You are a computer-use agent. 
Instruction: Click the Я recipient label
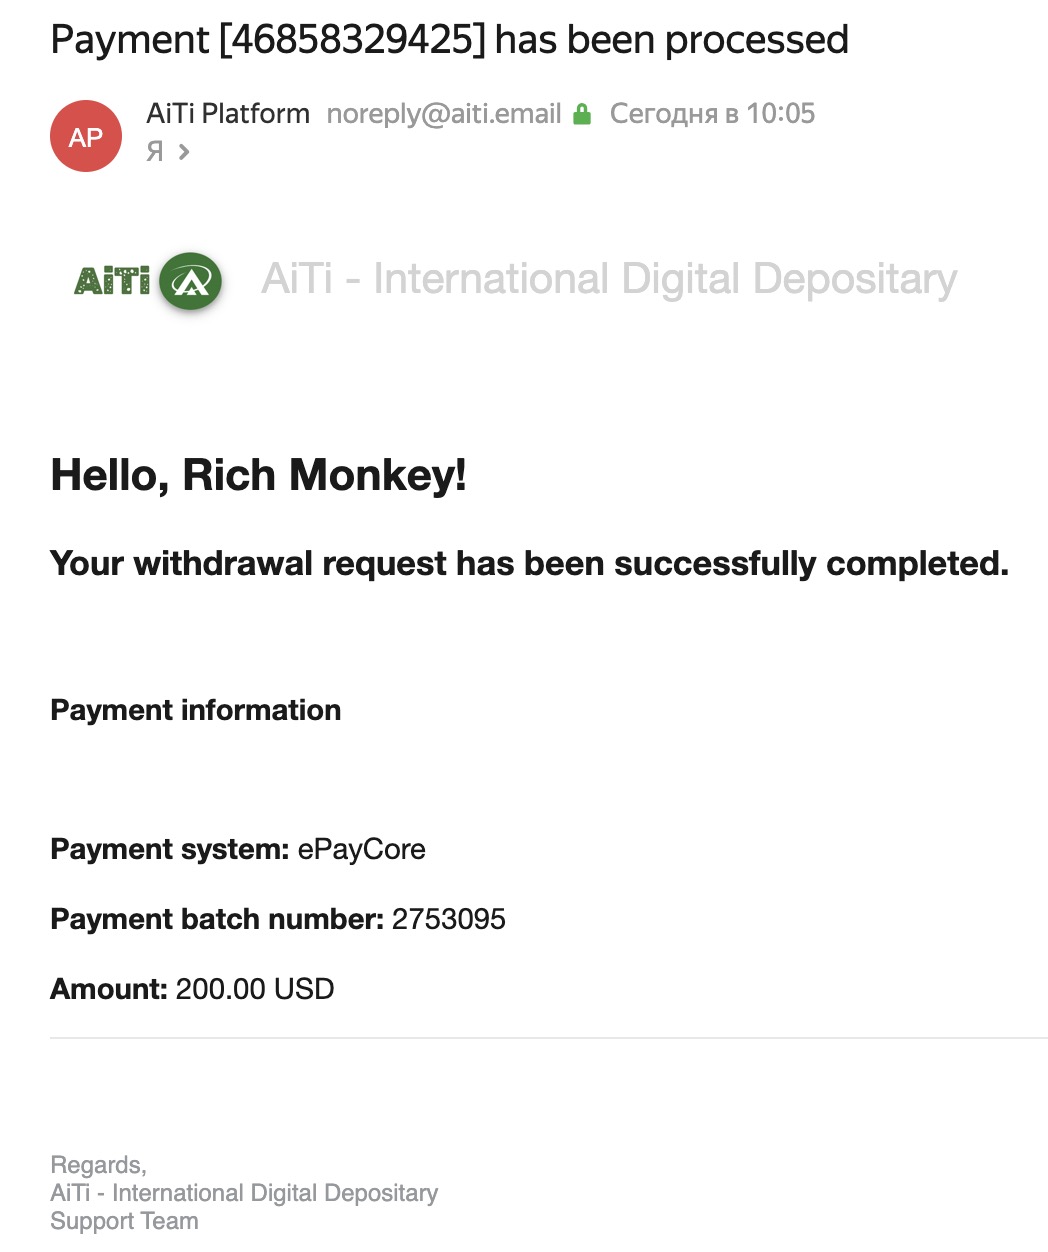(155, 152)
